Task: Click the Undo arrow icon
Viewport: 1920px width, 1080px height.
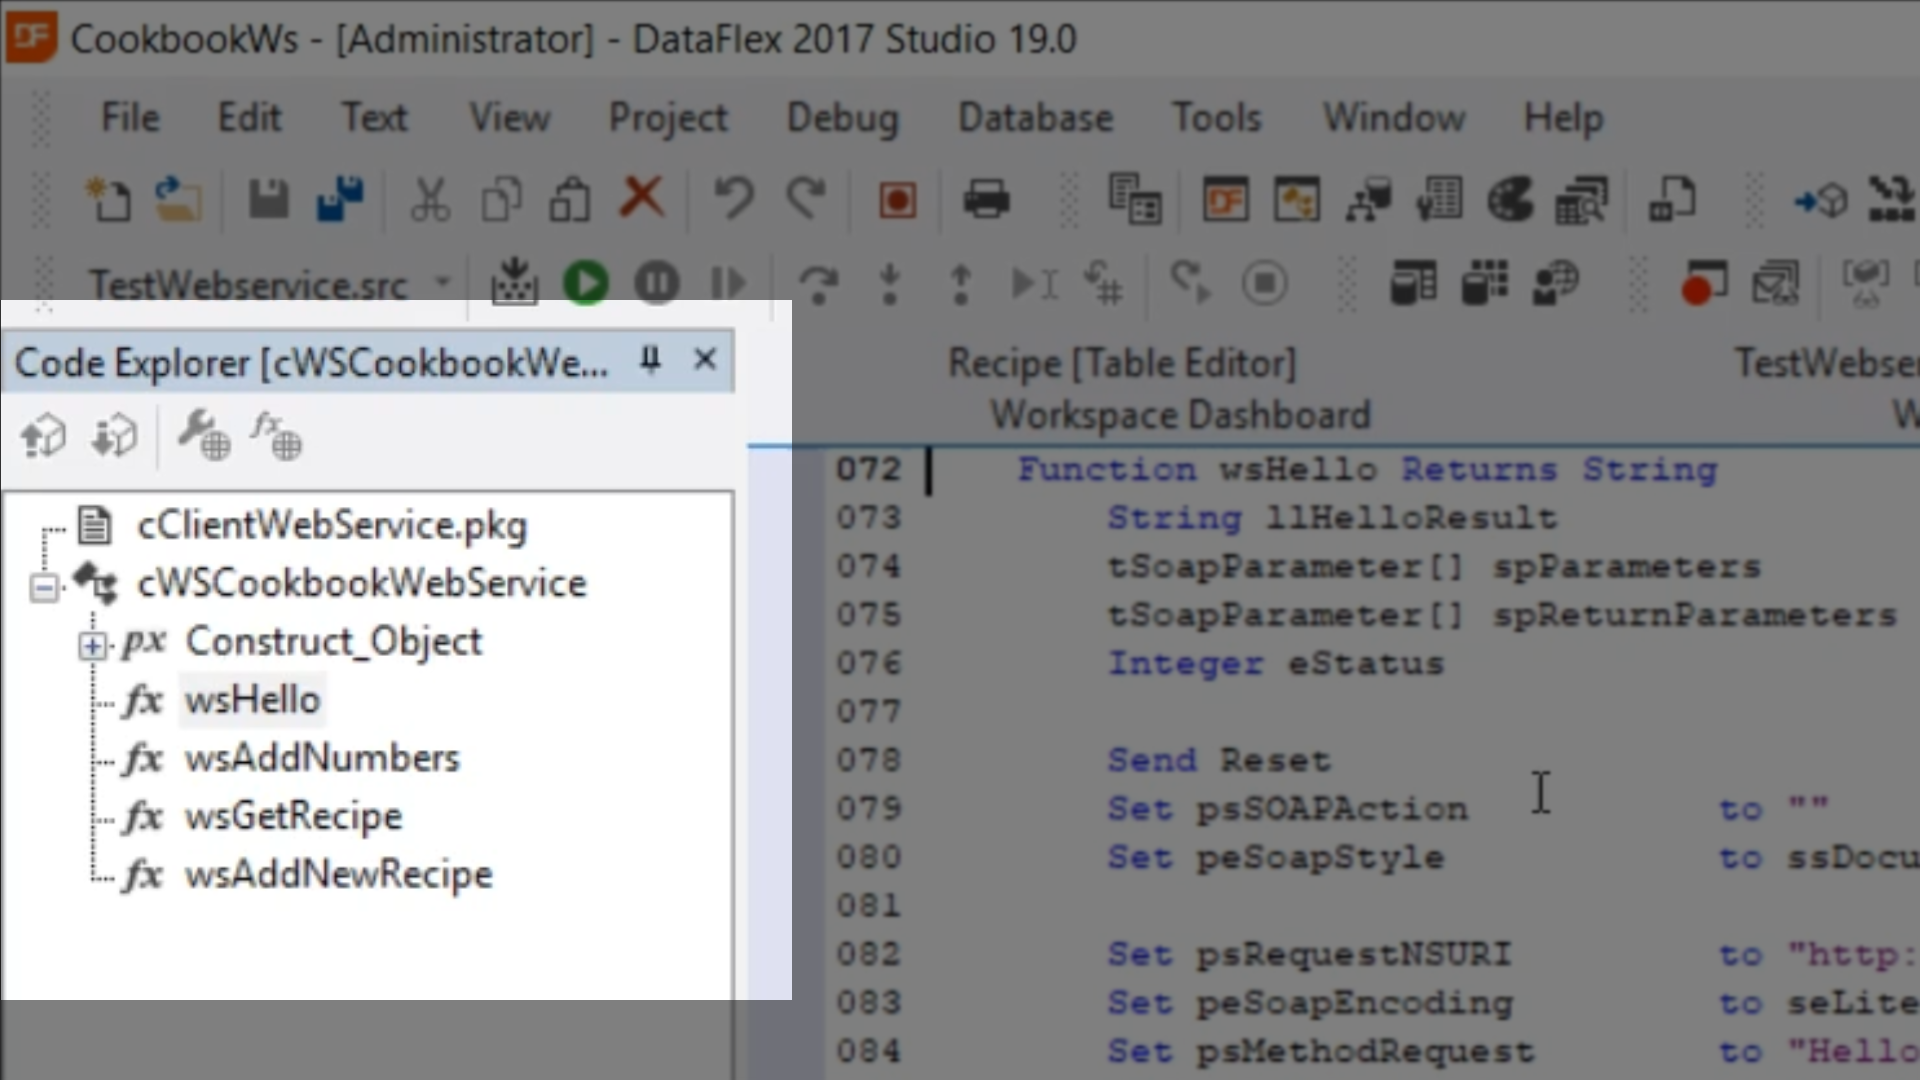Action: point(733,198)
